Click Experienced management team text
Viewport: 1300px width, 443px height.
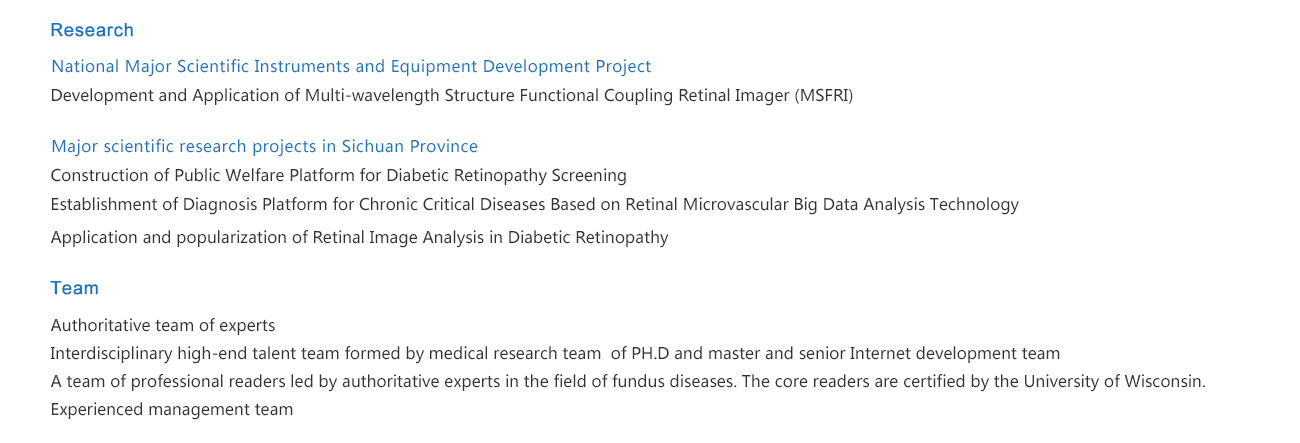pos(172,410)
